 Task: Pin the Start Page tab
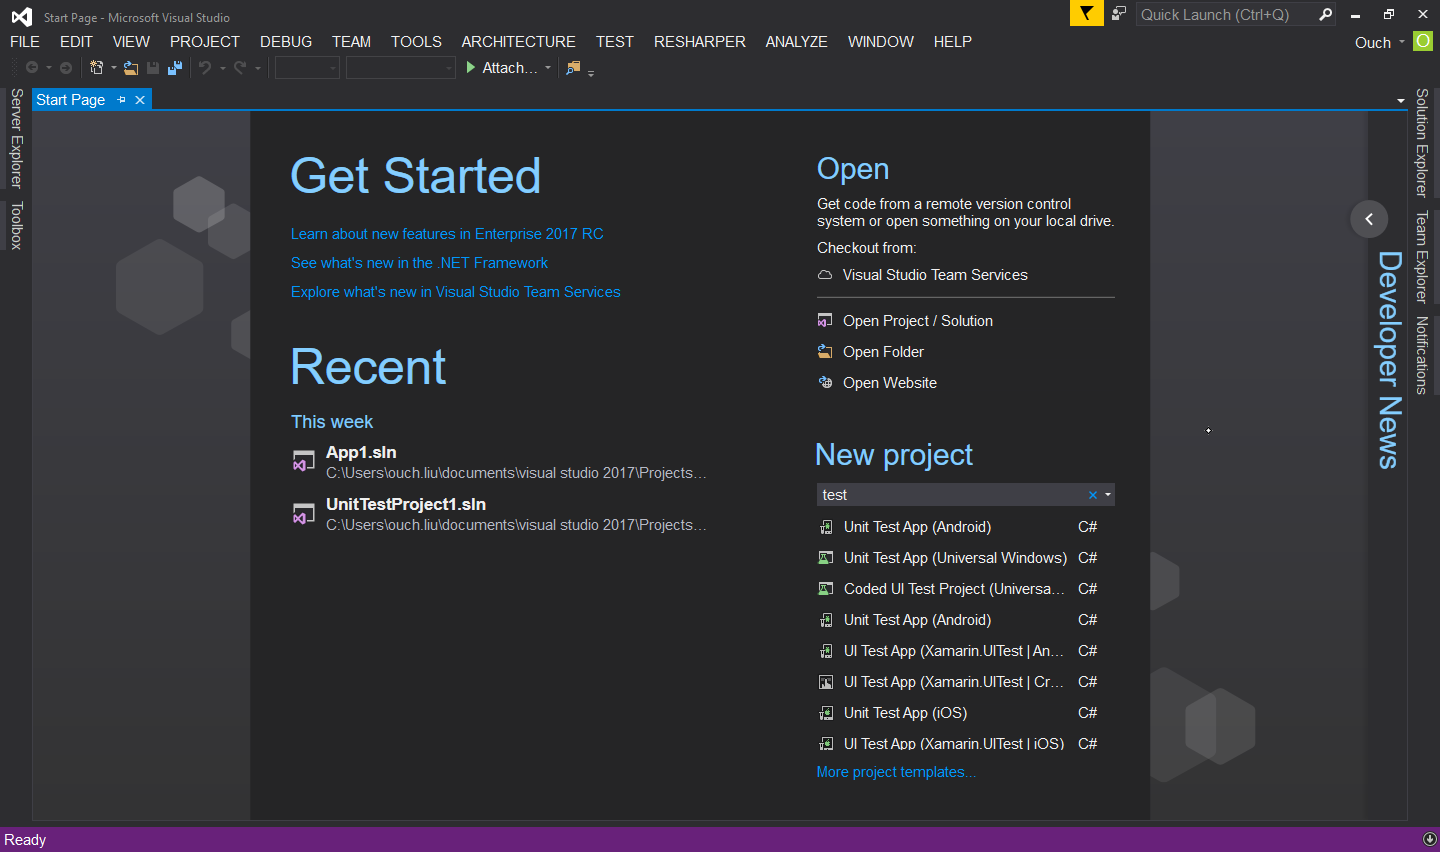[122, 100]
